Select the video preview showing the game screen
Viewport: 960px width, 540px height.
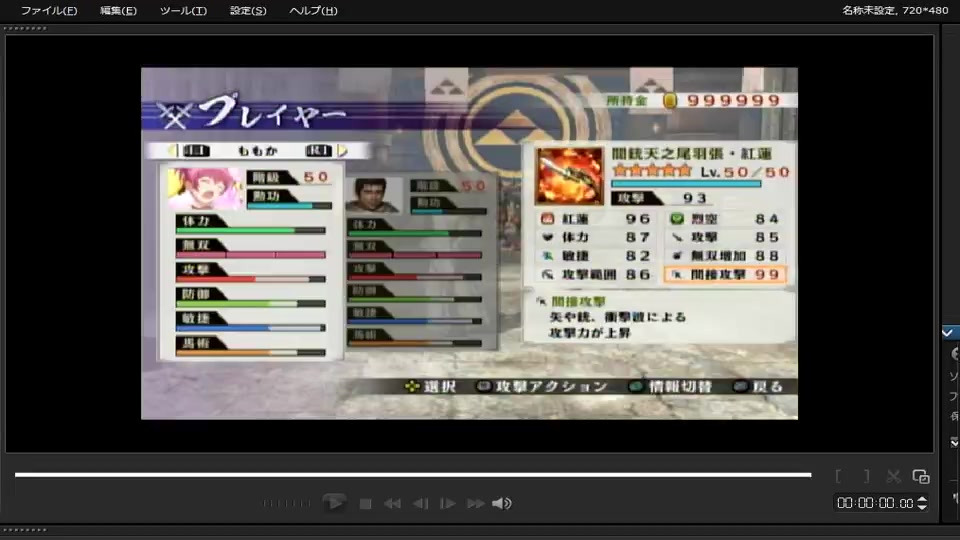(x=470, y=244)
